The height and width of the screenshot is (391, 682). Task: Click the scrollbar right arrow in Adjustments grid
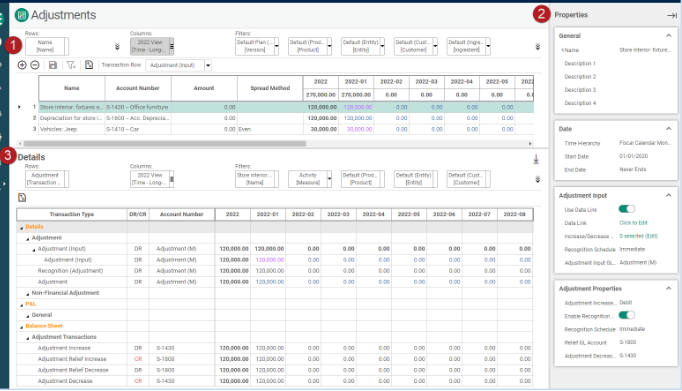(530, 144)
